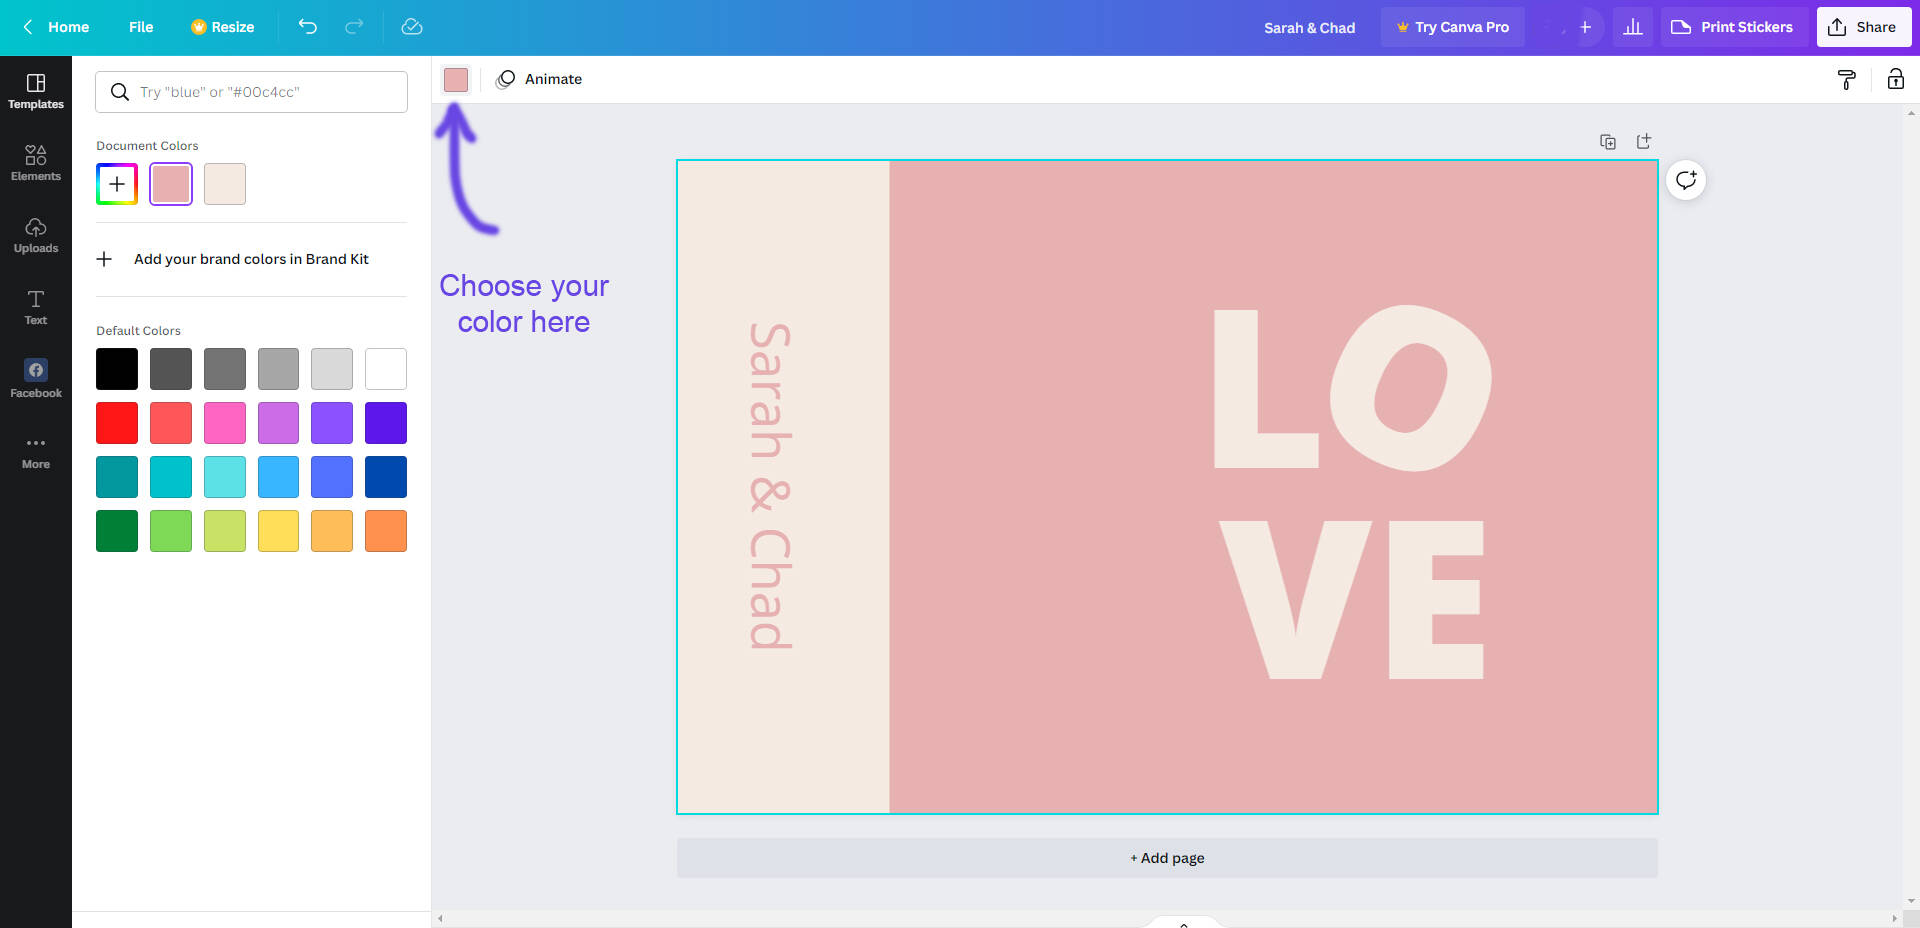Image resolution: width=1920 pixels, height=928 pixels.
Task: Click the undo arrow icon
Action: (x=308, y=27)
